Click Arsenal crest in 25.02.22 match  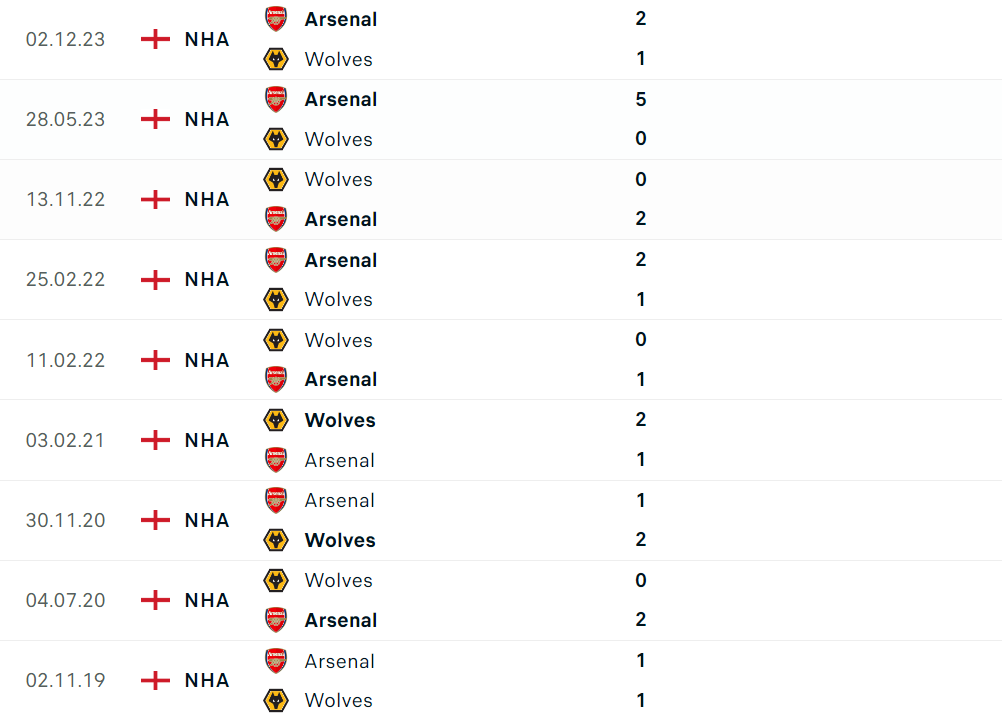pyautogui.click(x=276, y=260)
